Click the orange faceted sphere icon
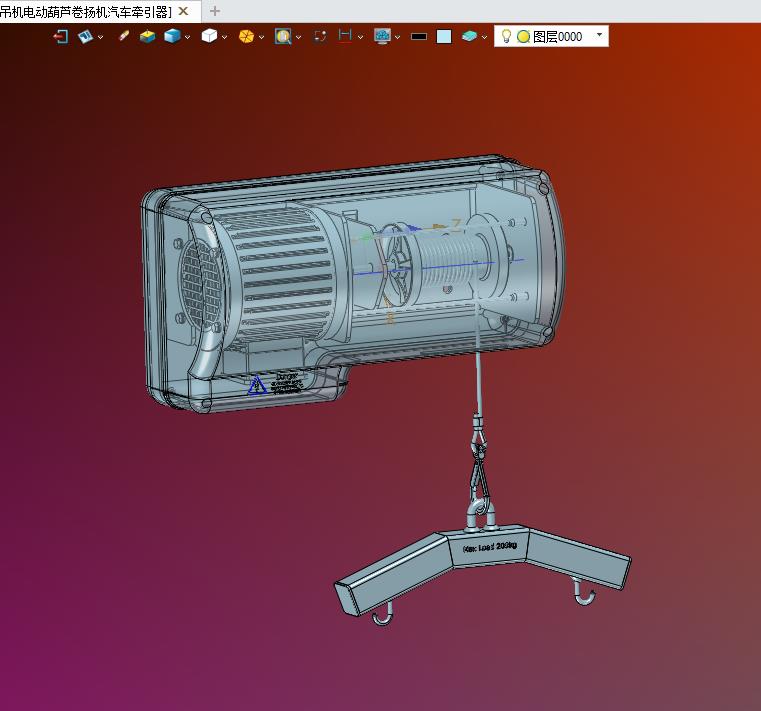761x711 pixels. tap(246, 36)
